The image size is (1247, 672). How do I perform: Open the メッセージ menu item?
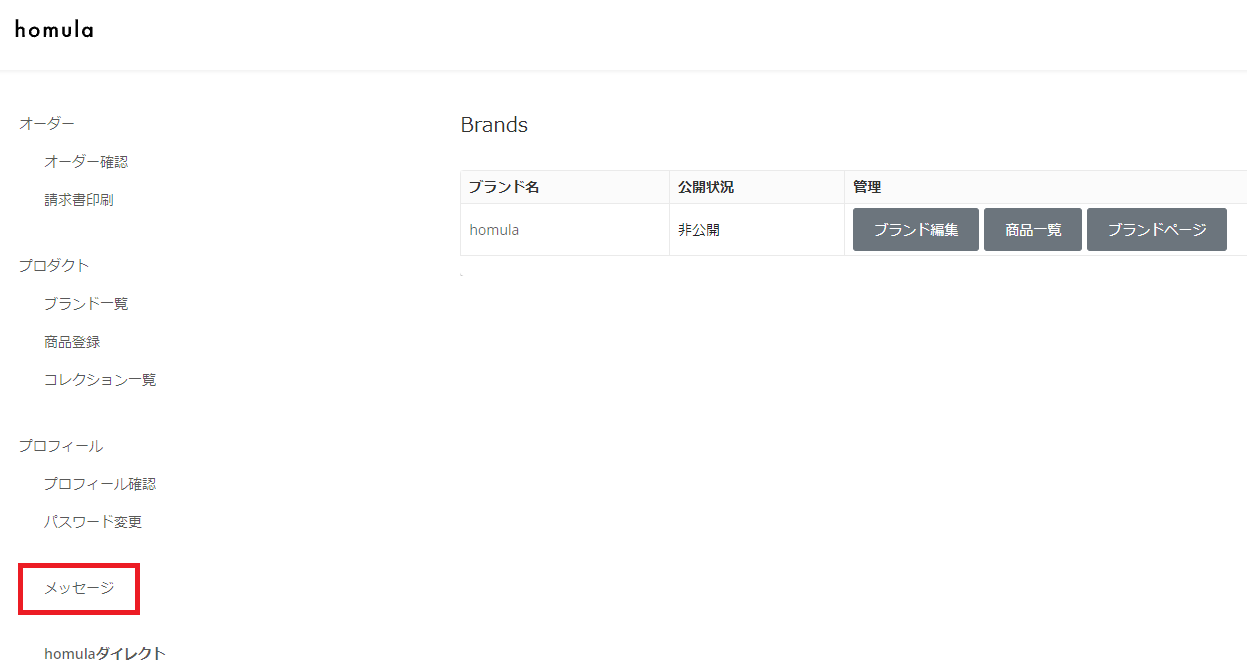(x=79, y=589)
